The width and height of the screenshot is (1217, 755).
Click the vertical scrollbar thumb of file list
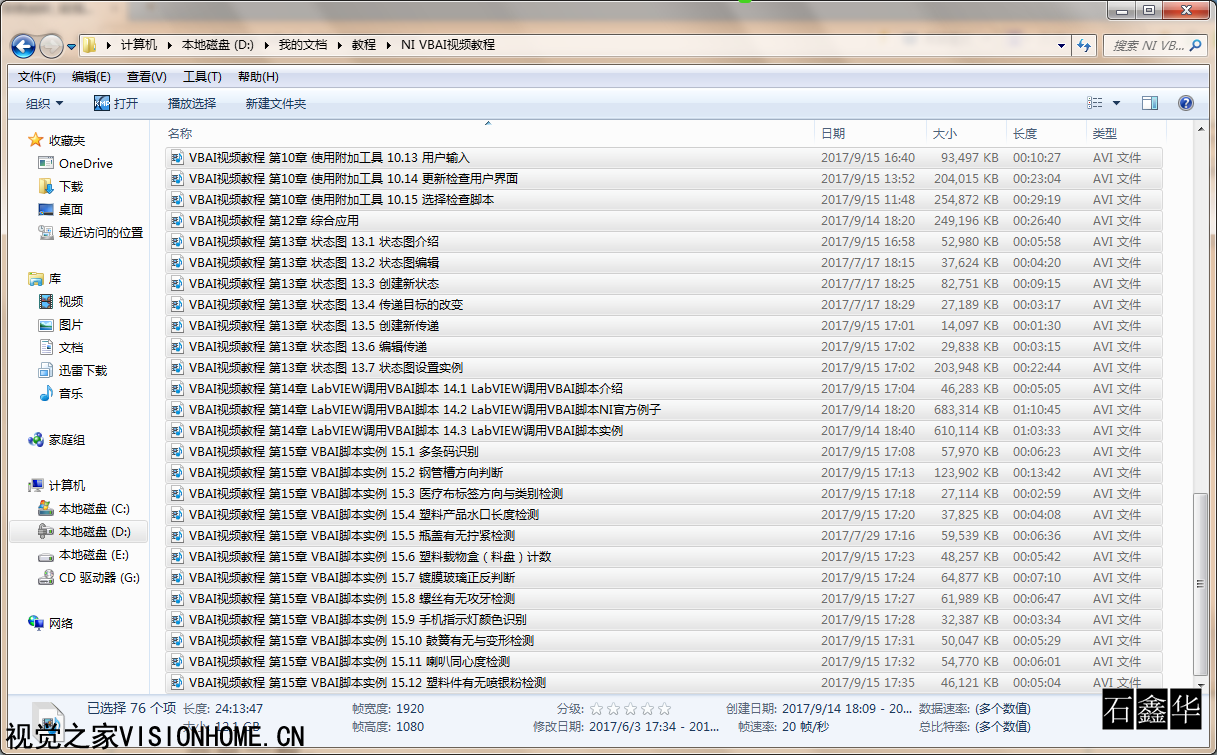(x=1201, y=584)
